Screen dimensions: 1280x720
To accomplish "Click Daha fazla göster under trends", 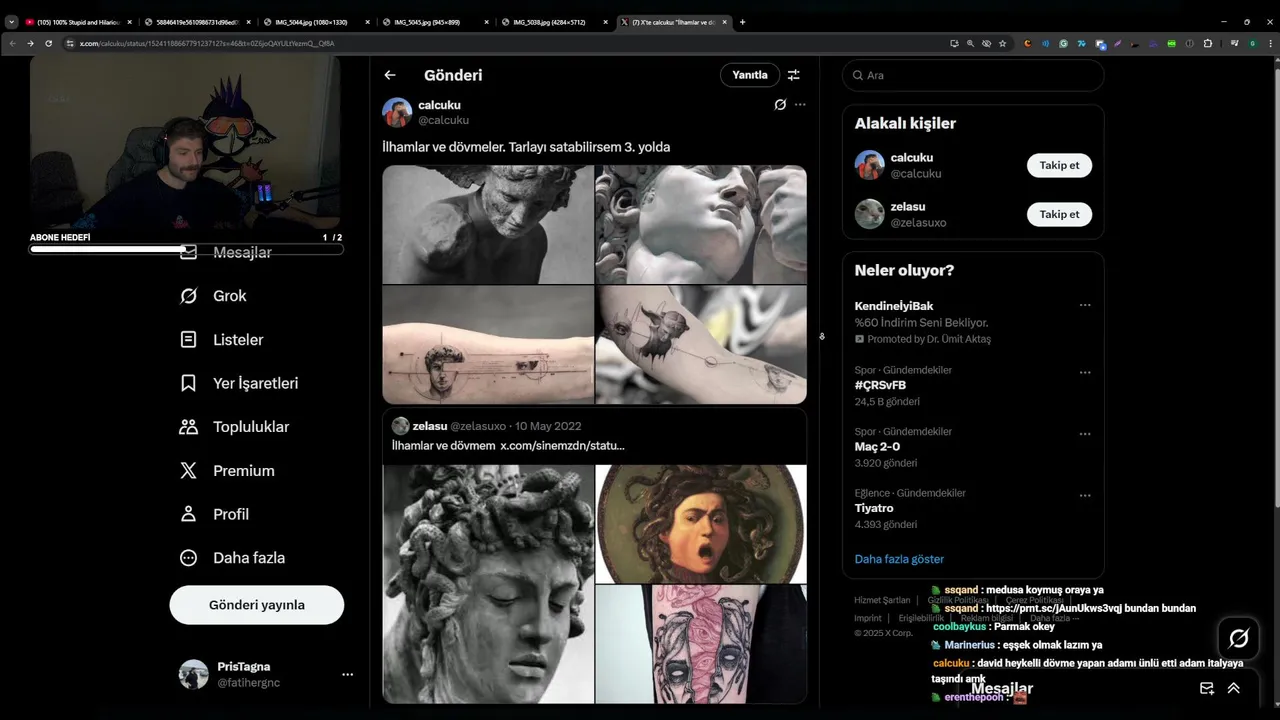I will point(899,559).
